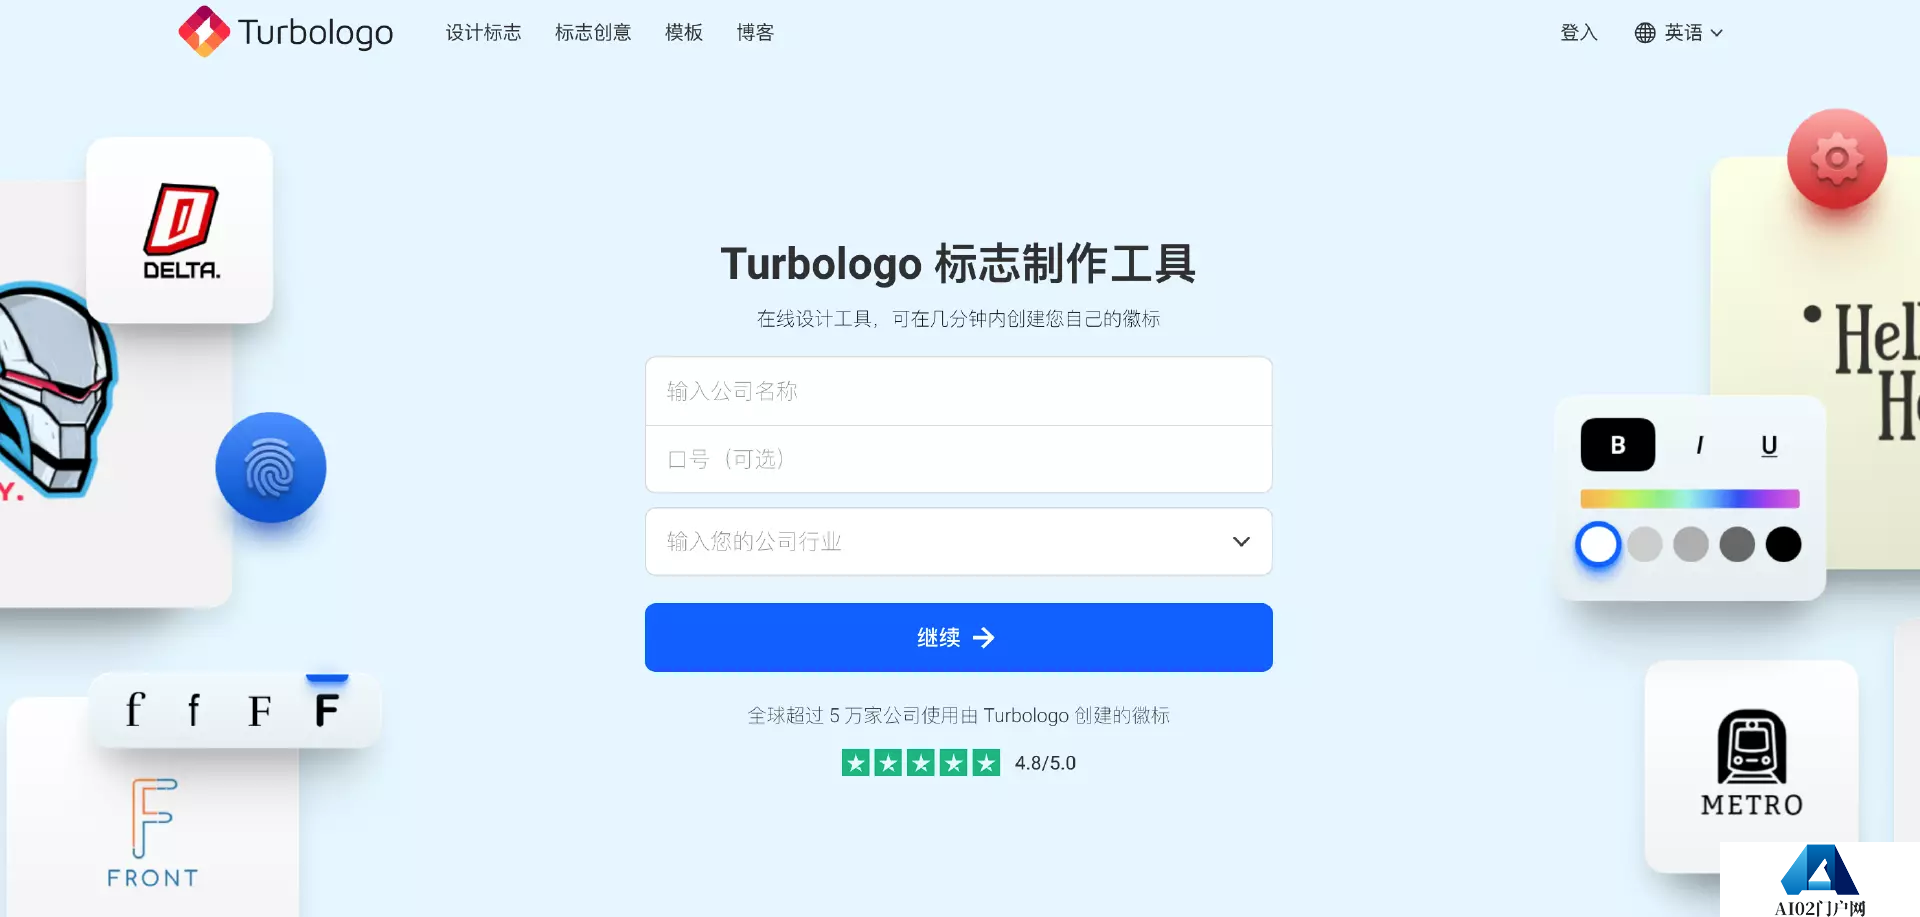This screenshot has height=917, width=1920.
Task: Click the blue 继续 button
Action: [x=959, y=638]
